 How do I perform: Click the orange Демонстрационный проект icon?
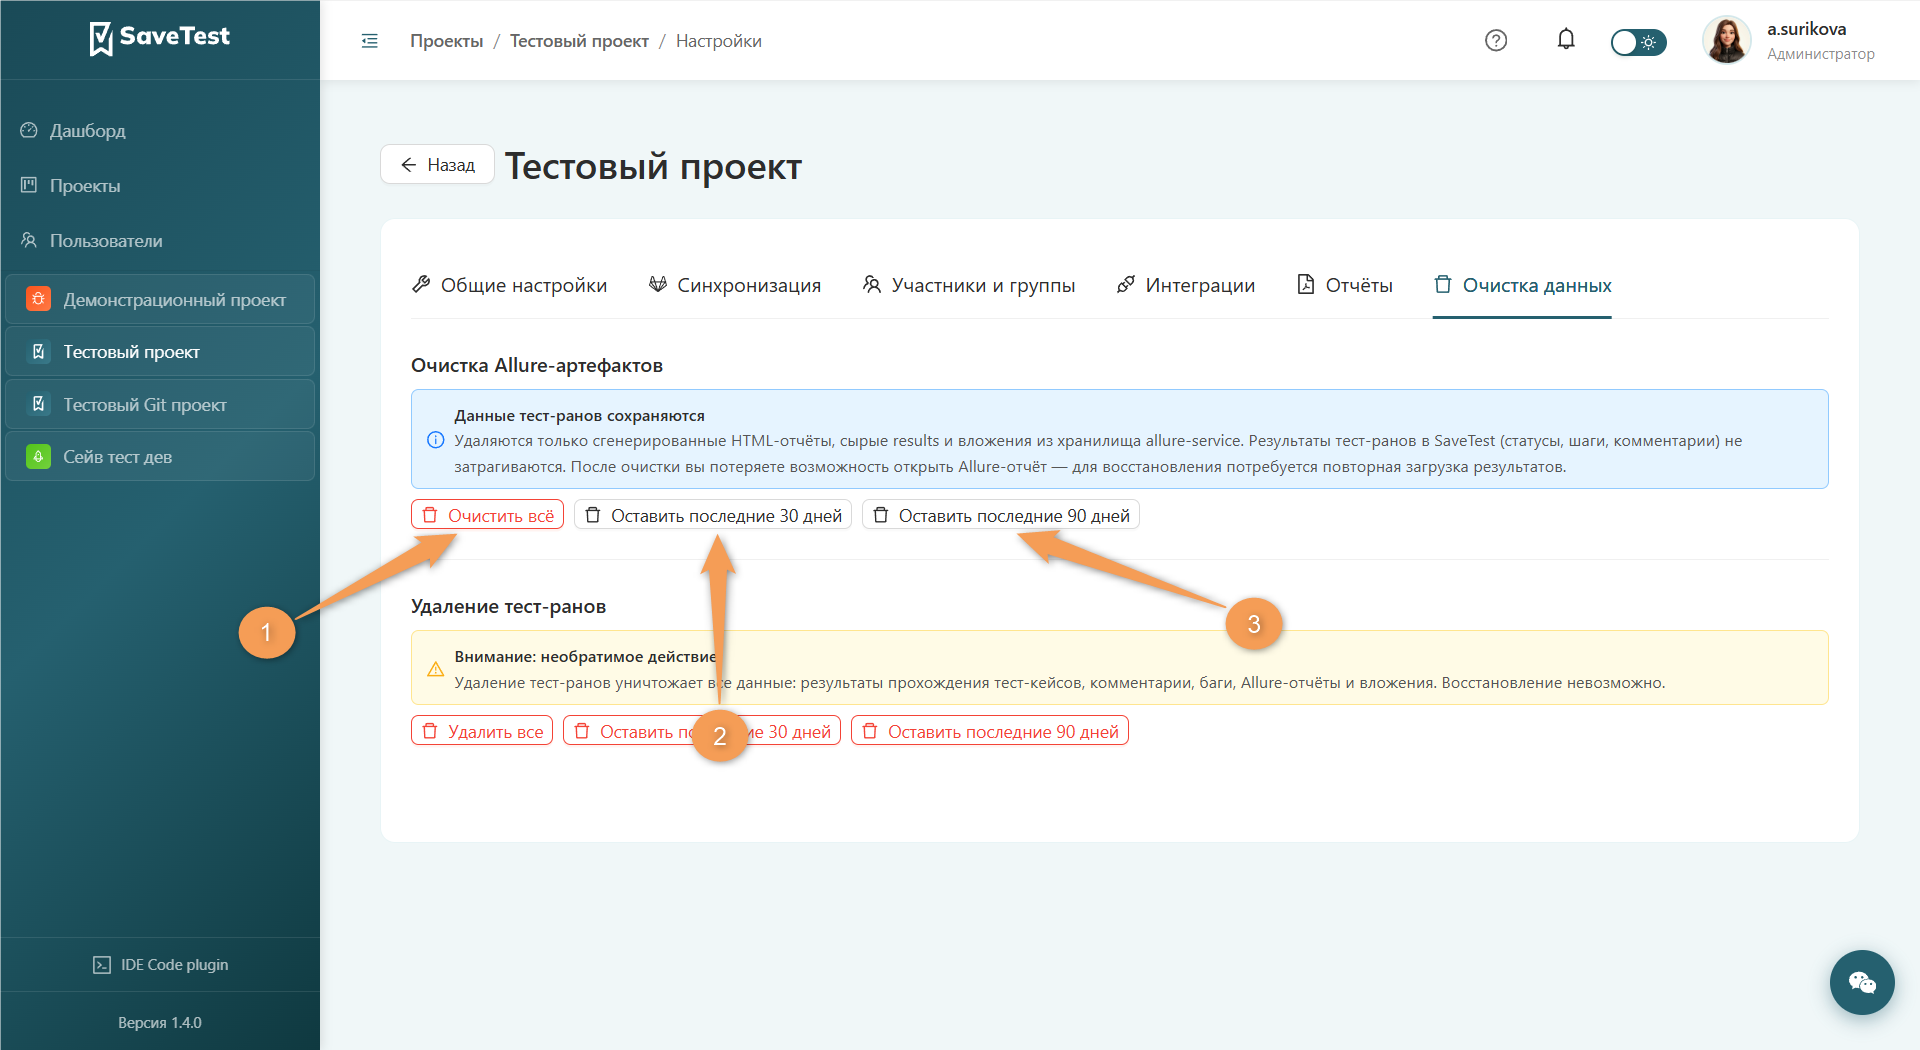[x=39, y=299]
